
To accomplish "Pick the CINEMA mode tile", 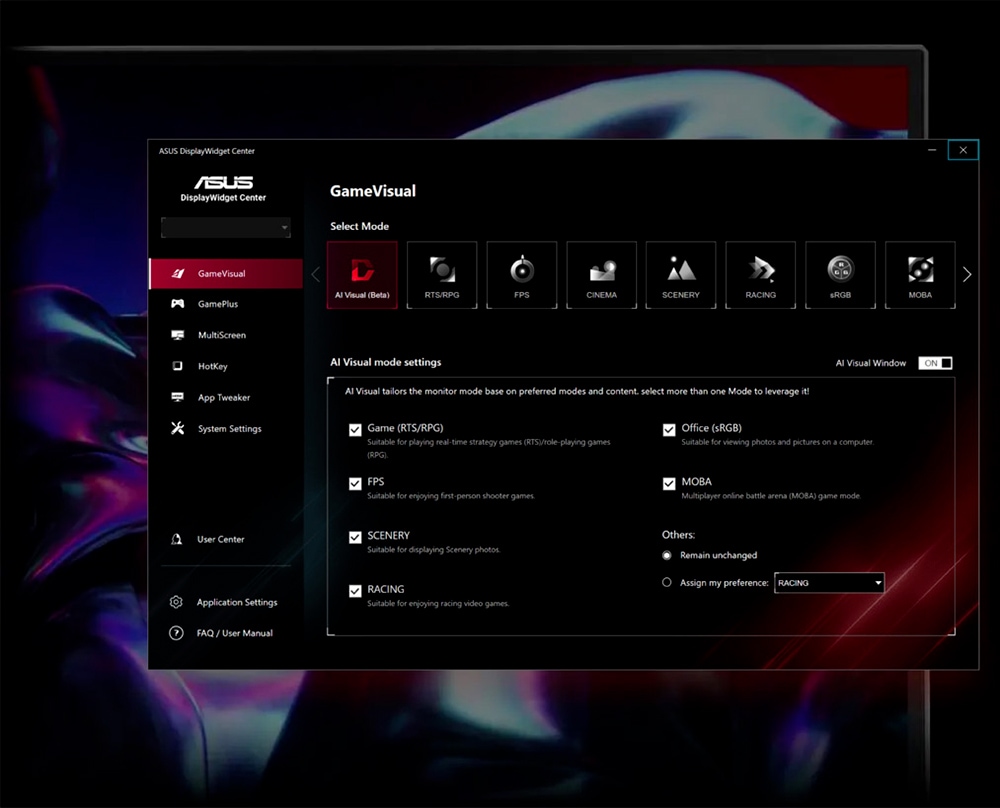I will click(601, 275).
